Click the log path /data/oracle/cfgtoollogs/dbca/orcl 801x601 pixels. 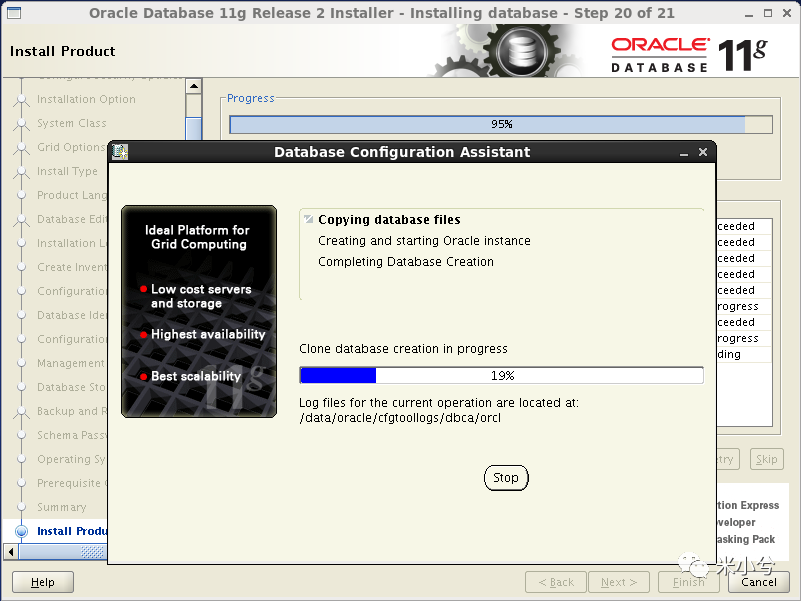pos(400,418)
